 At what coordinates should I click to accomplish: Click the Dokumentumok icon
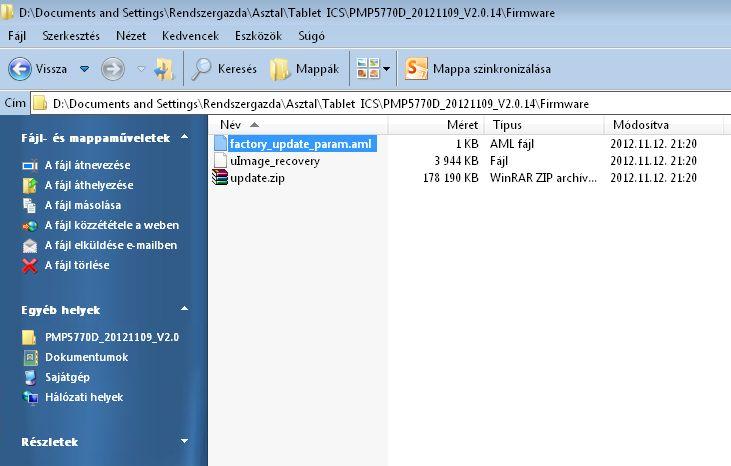30,357
